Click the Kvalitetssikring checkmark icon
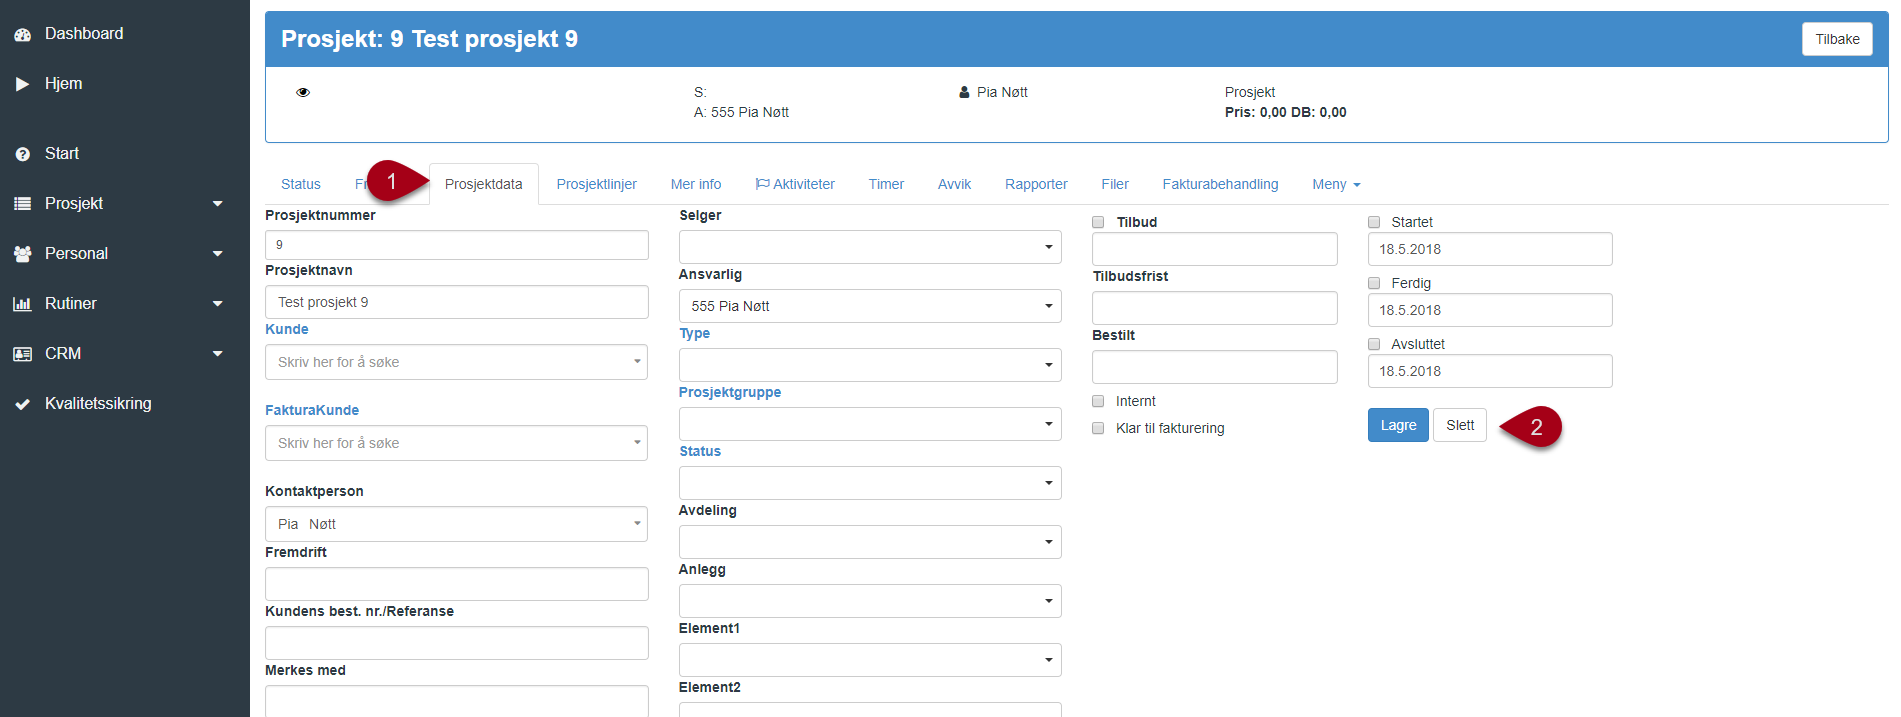Screen dimensions: 1901x717 tap(22, 404)
